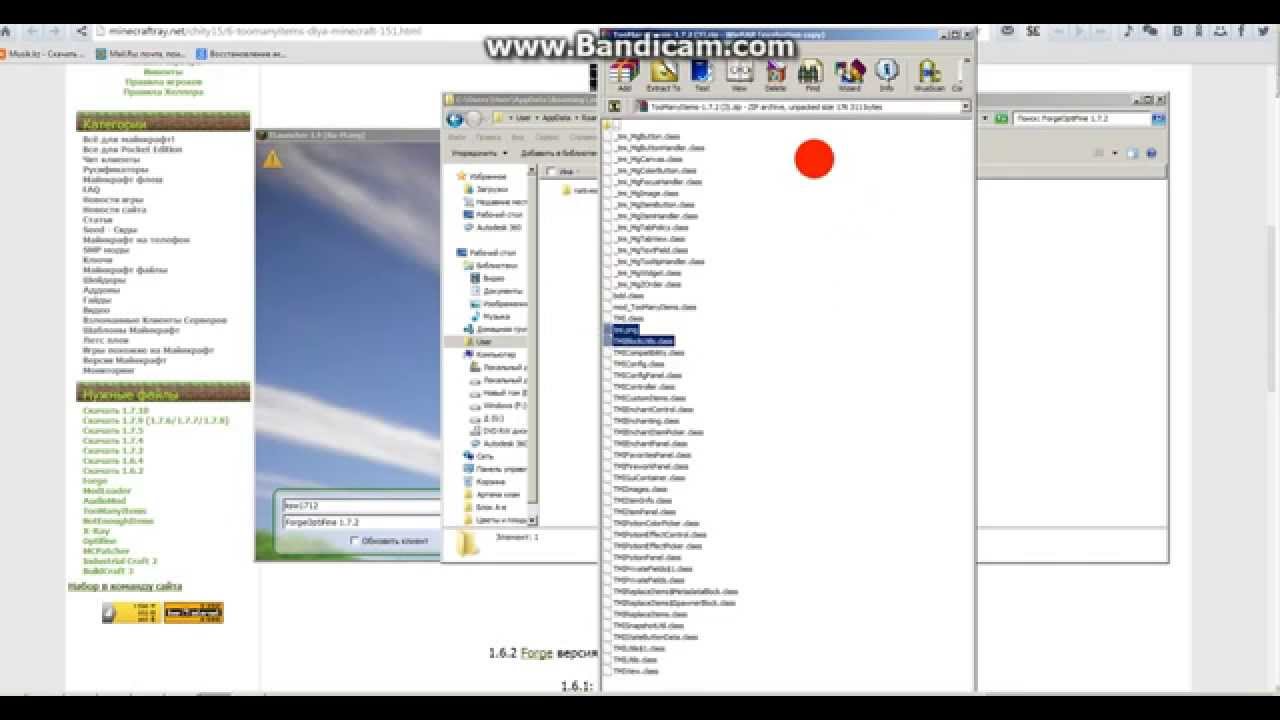Open Видео library in Explorer tree
The width and height of the screenshot is (1280, 720).
click(487, 278)
